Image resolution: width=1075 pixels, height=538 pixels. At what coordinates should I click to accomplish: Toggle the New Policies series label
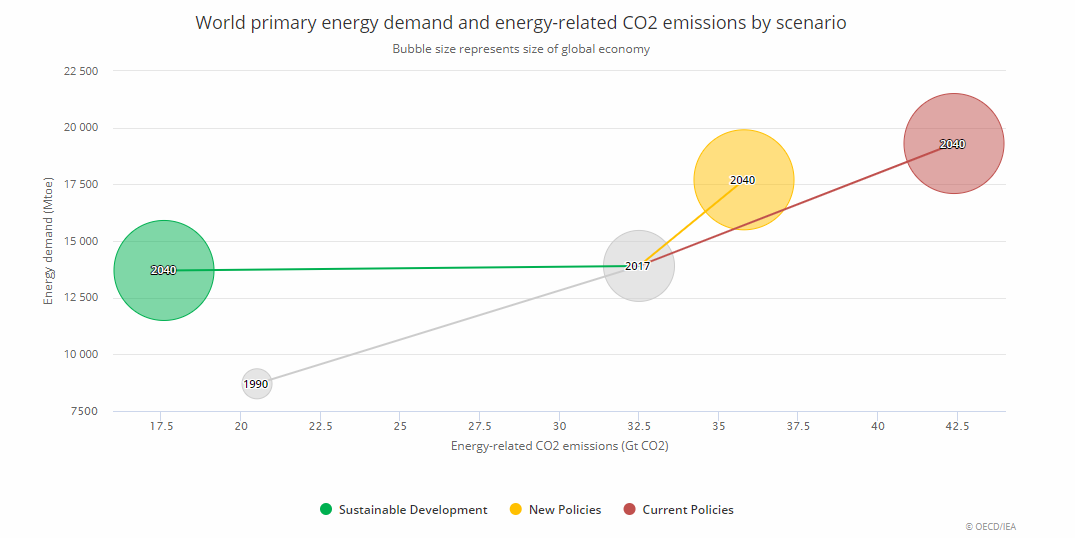tap(565, 510)
